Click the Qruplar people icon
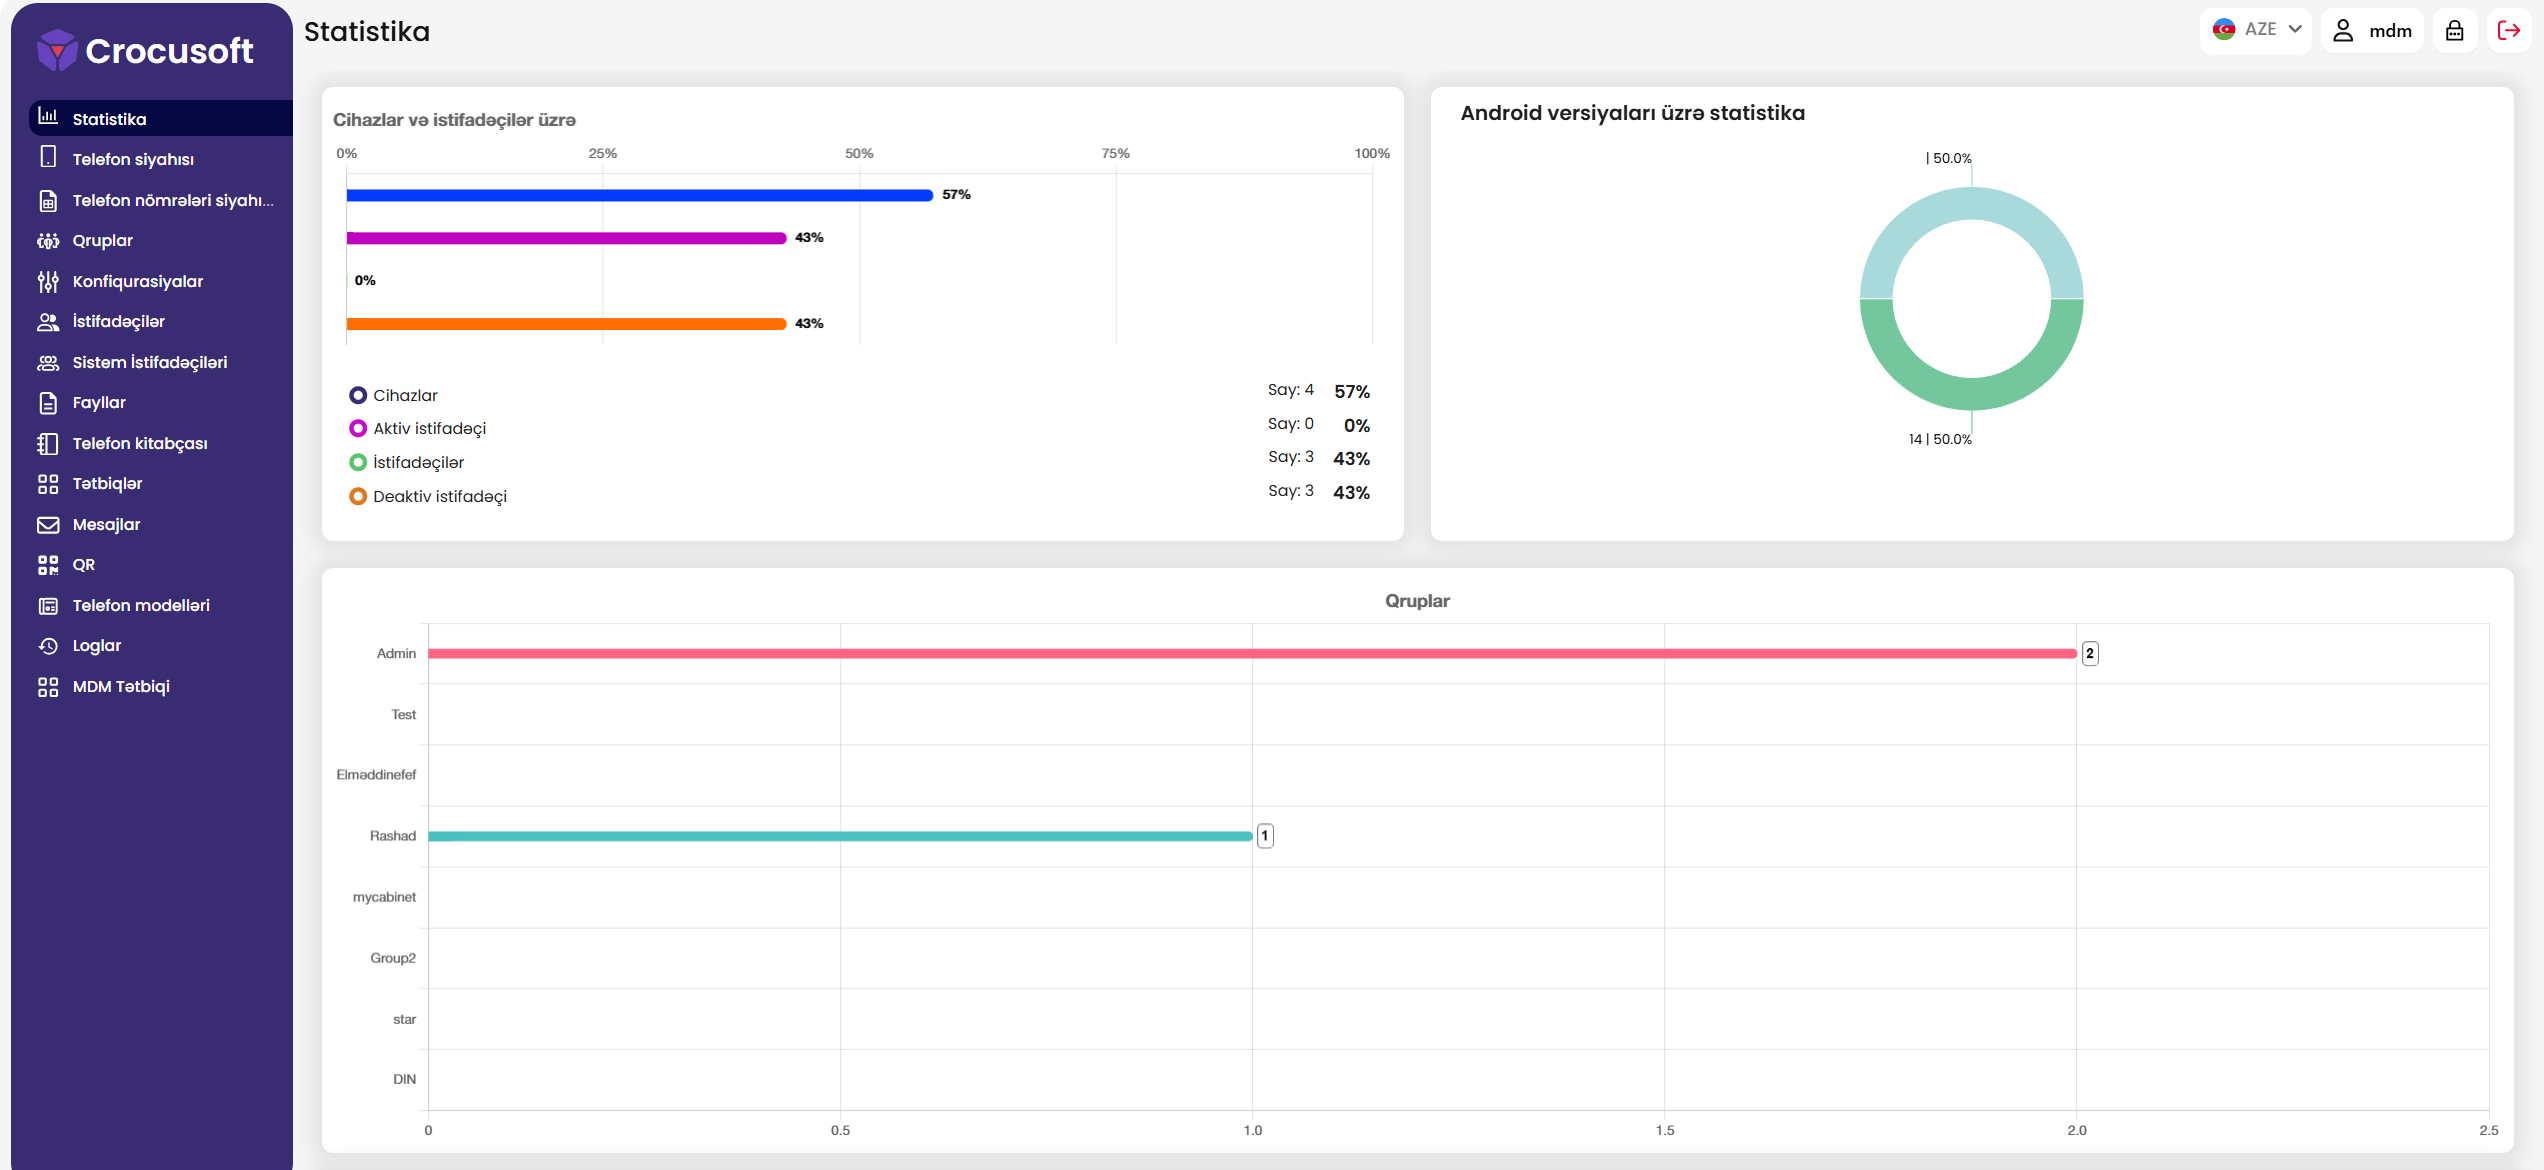The height and width of the screenshot is (1170, 2544). 48,241
